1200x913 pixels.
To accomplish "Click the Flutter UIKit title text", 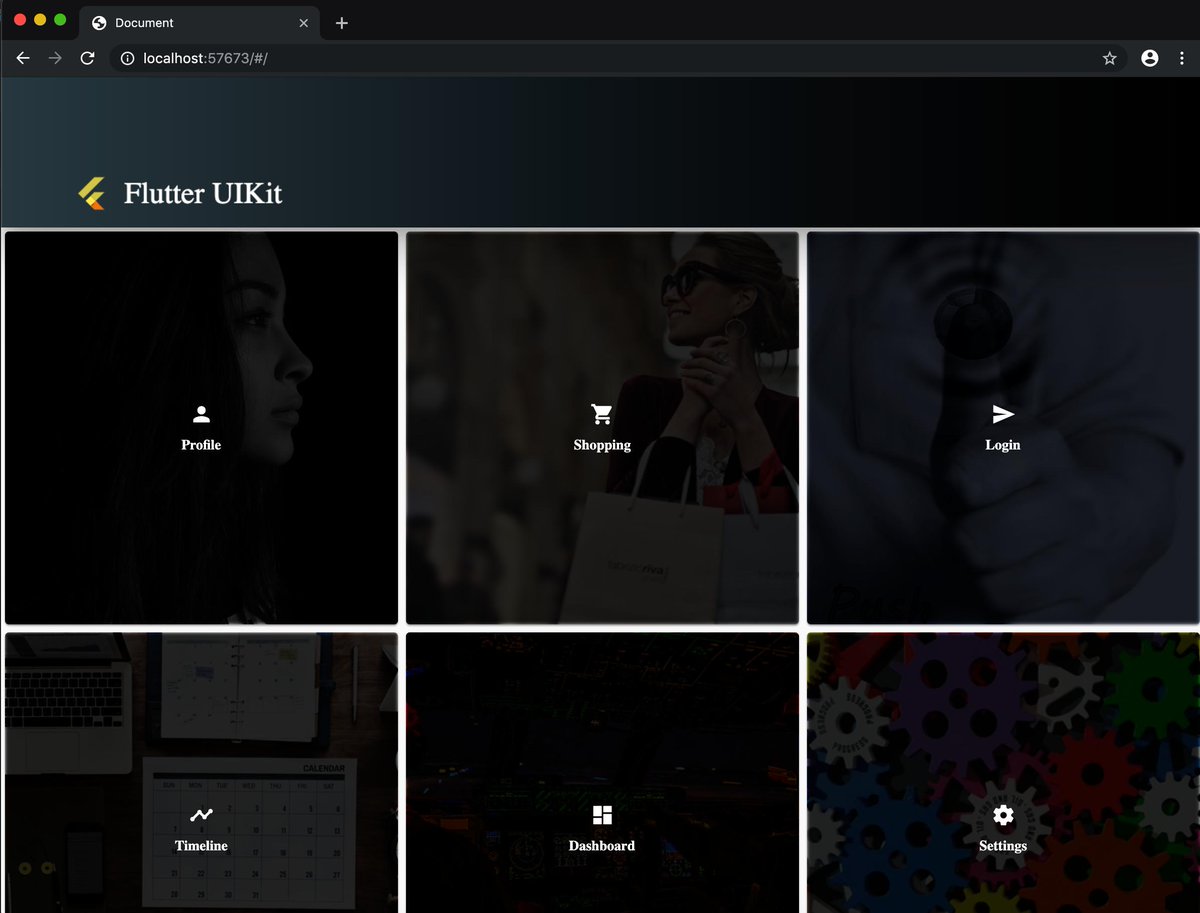I will pos(203,193).
